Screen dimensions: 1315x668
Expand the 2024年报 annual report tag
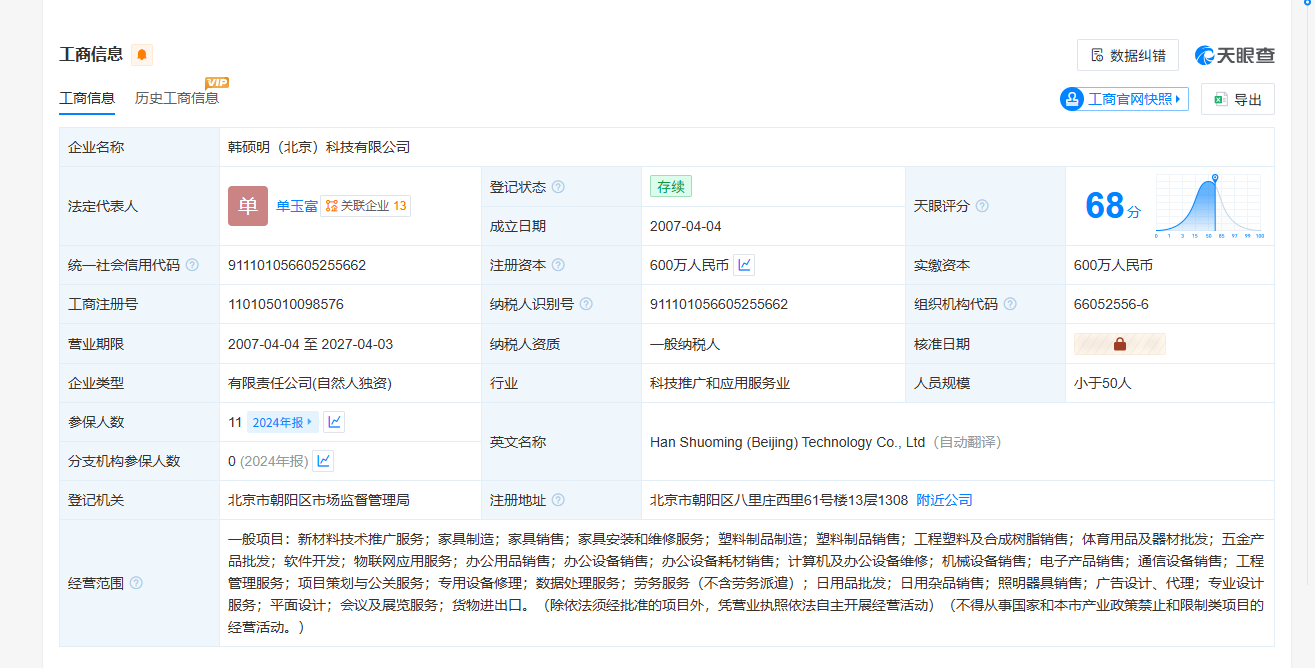[x=282, y=422]
